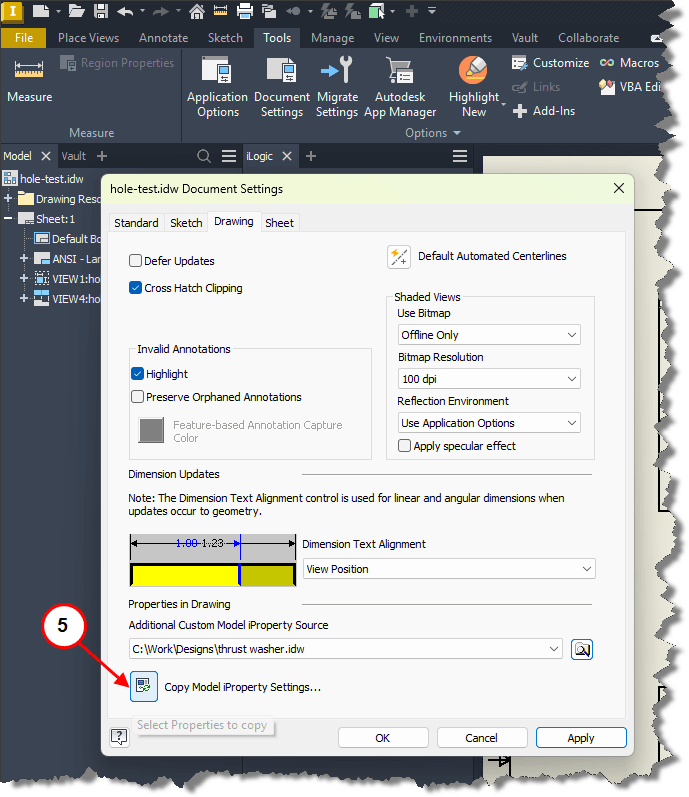Screen dimensions: 689x797
Task: Open the Inventor application menu logo
Action: pos(12,12)
